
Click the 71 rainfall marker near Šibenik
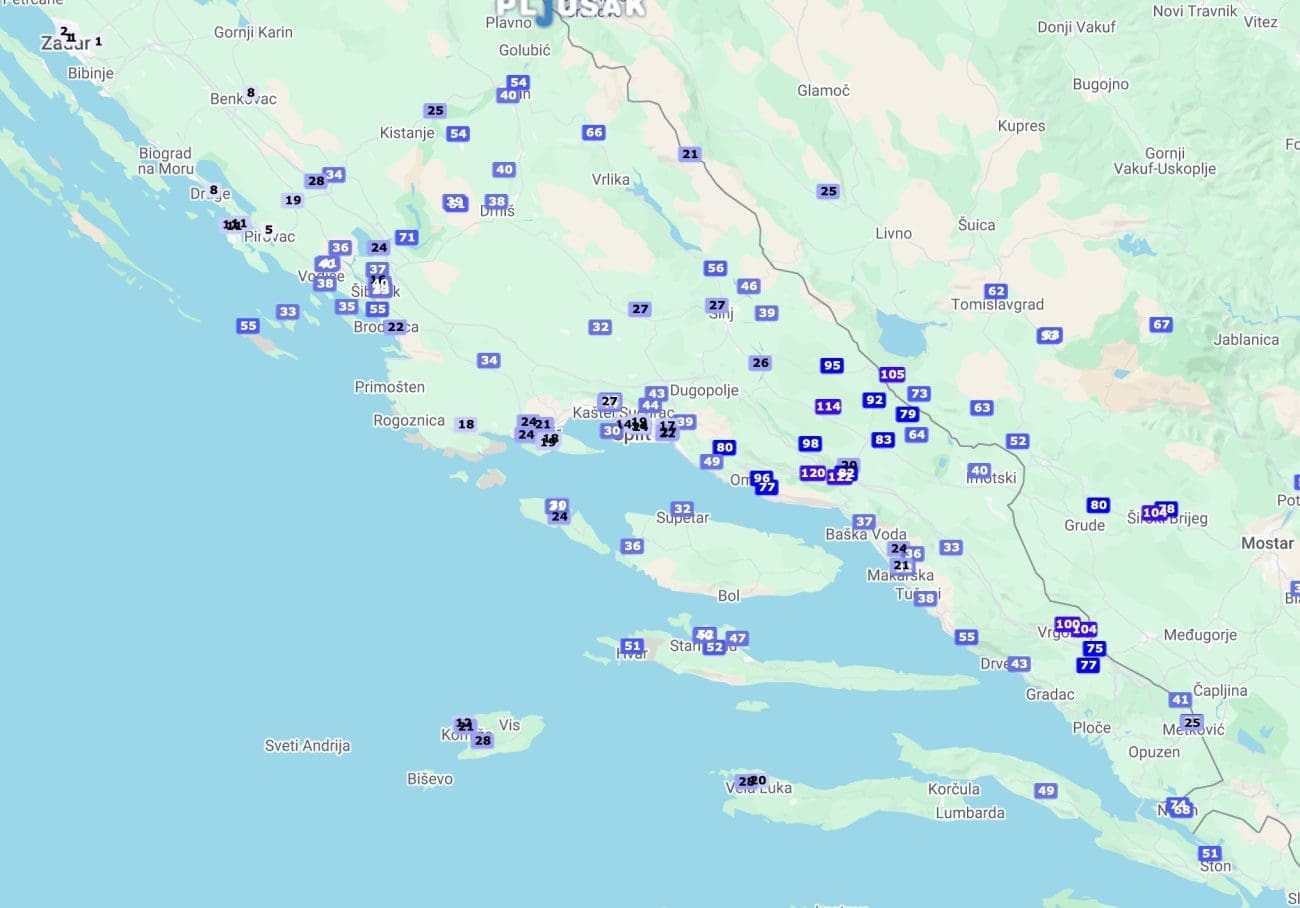tap(406, 237)
